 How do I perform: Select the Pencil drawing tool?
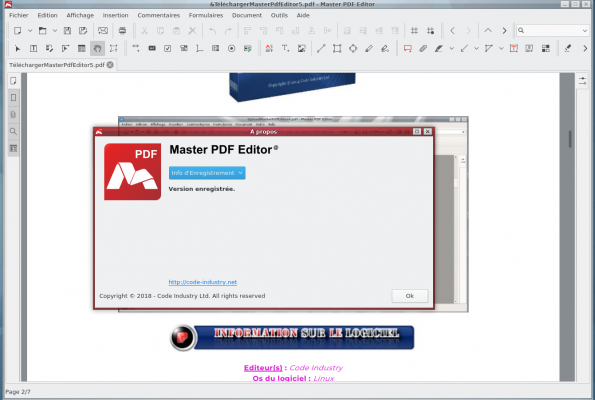pyautogui.click(x=369, y=48)
